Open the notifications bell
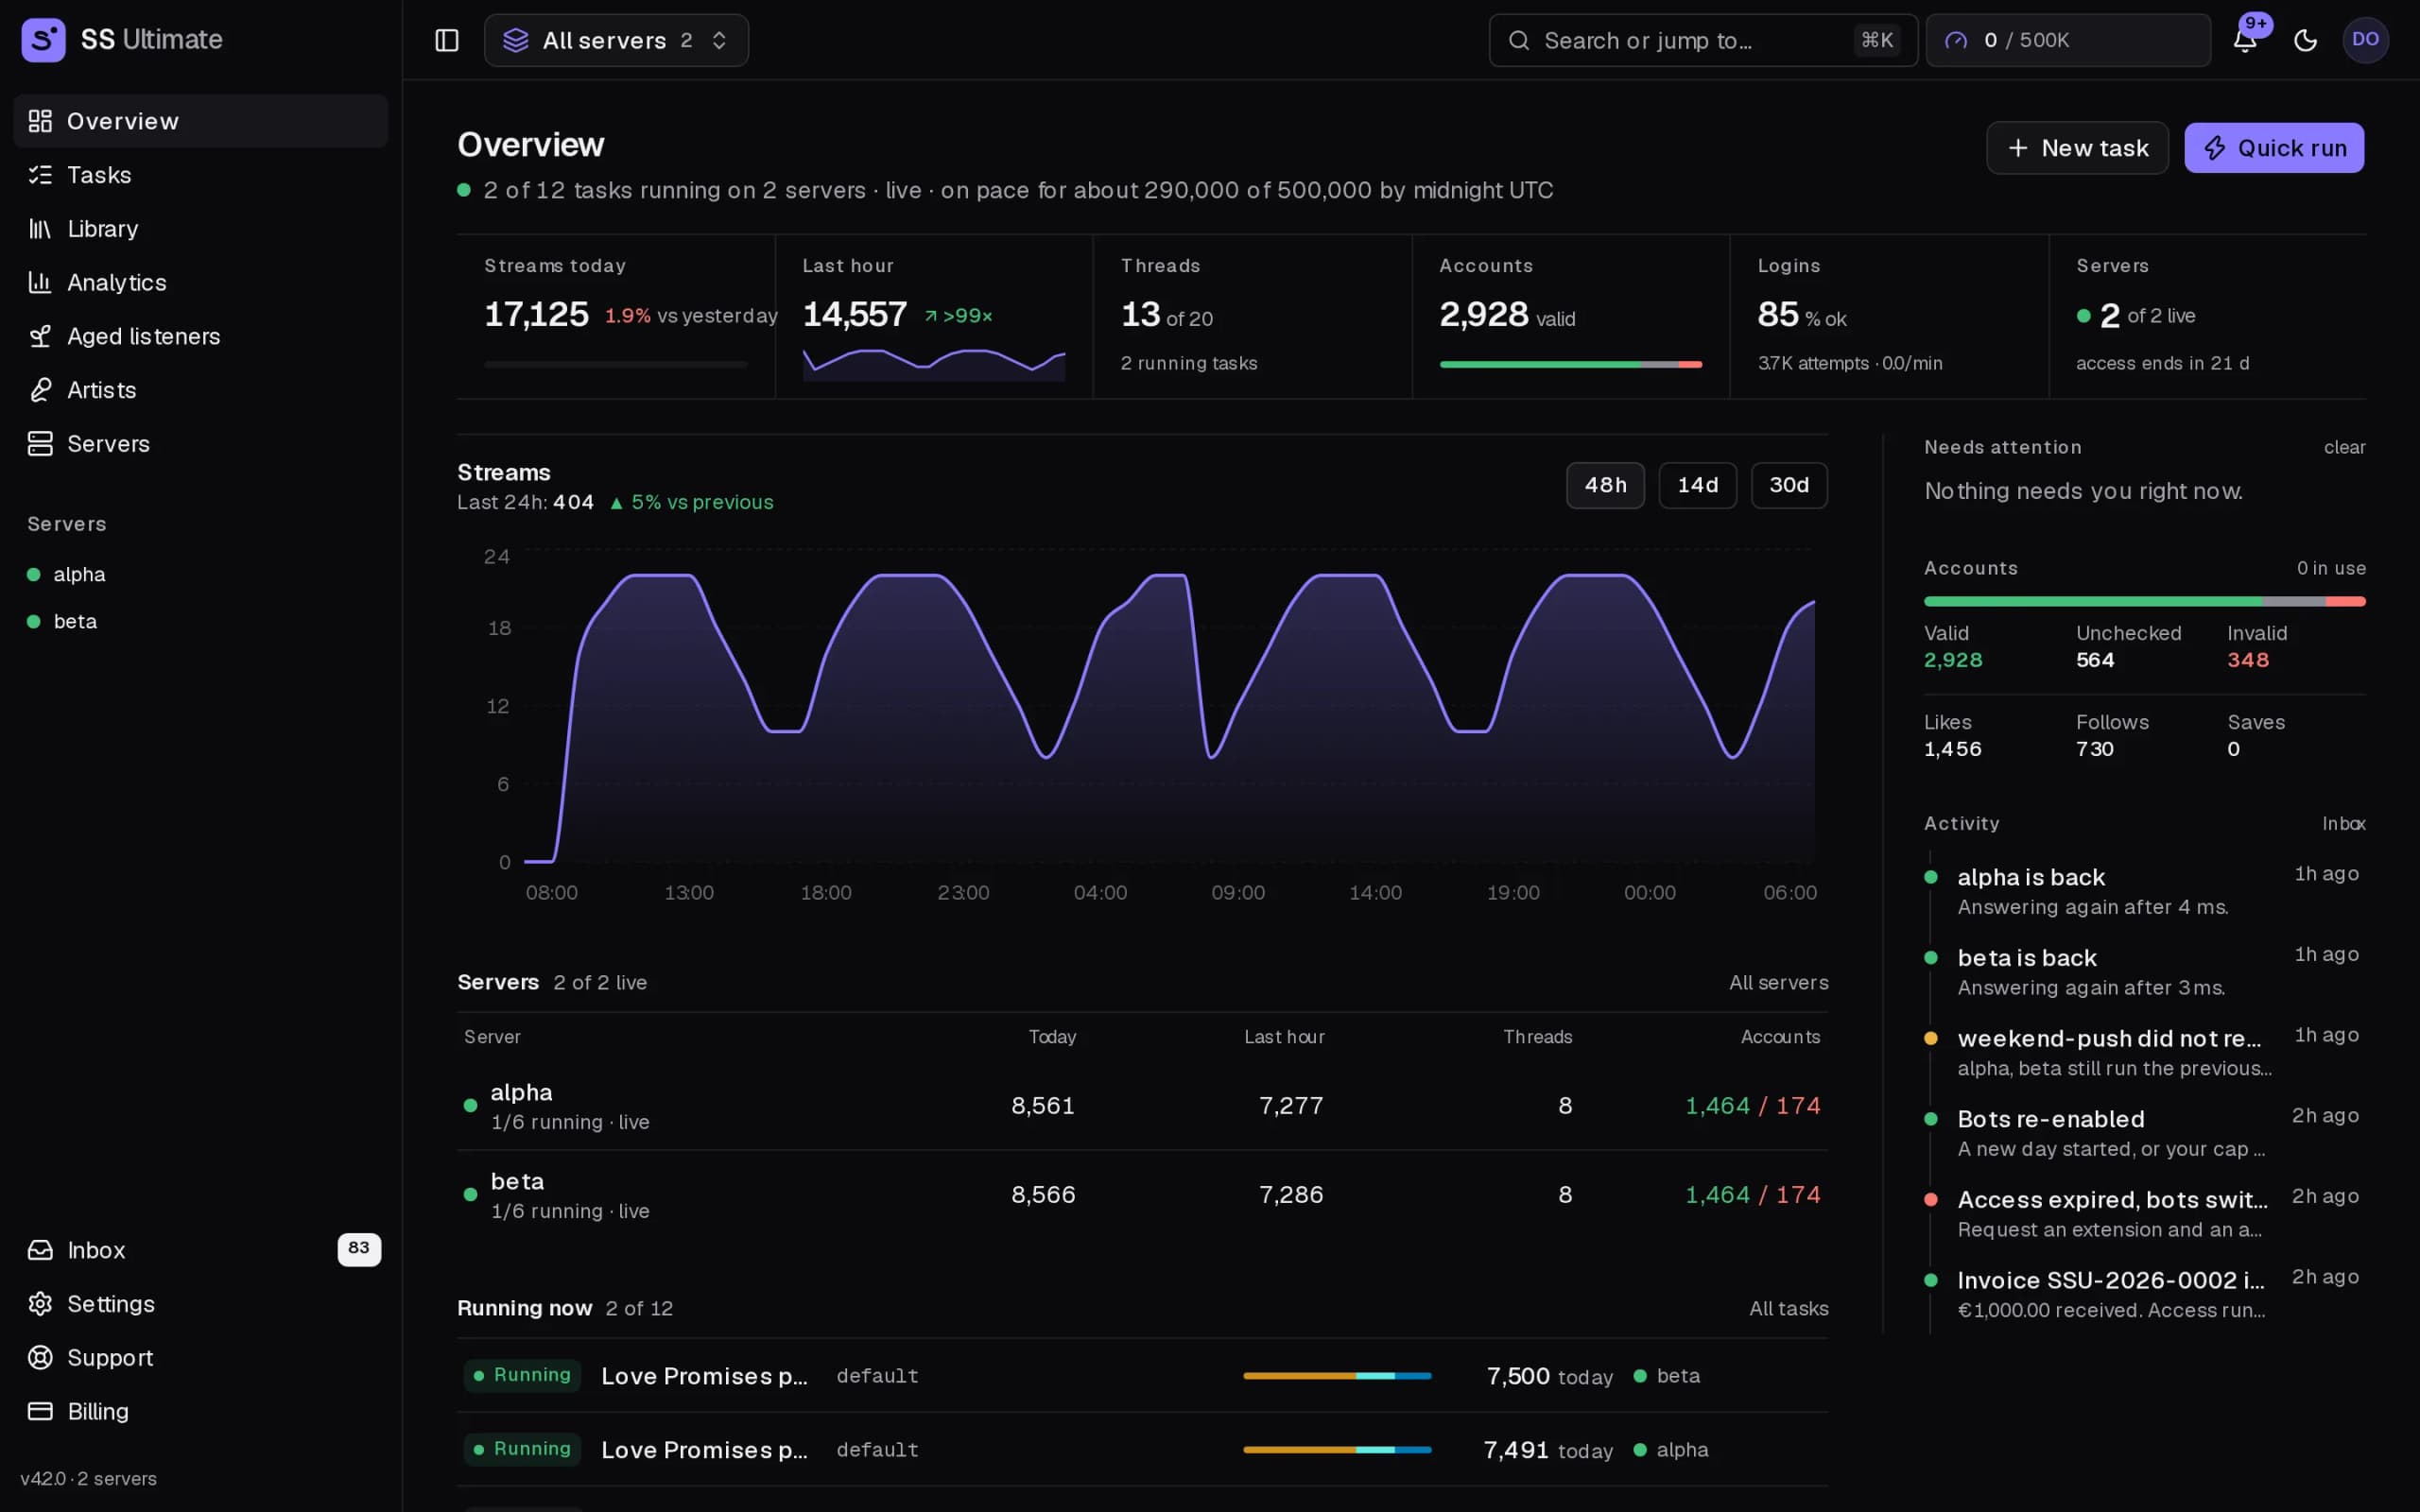This screenshot has height=1512, width=2420. 2245,40
